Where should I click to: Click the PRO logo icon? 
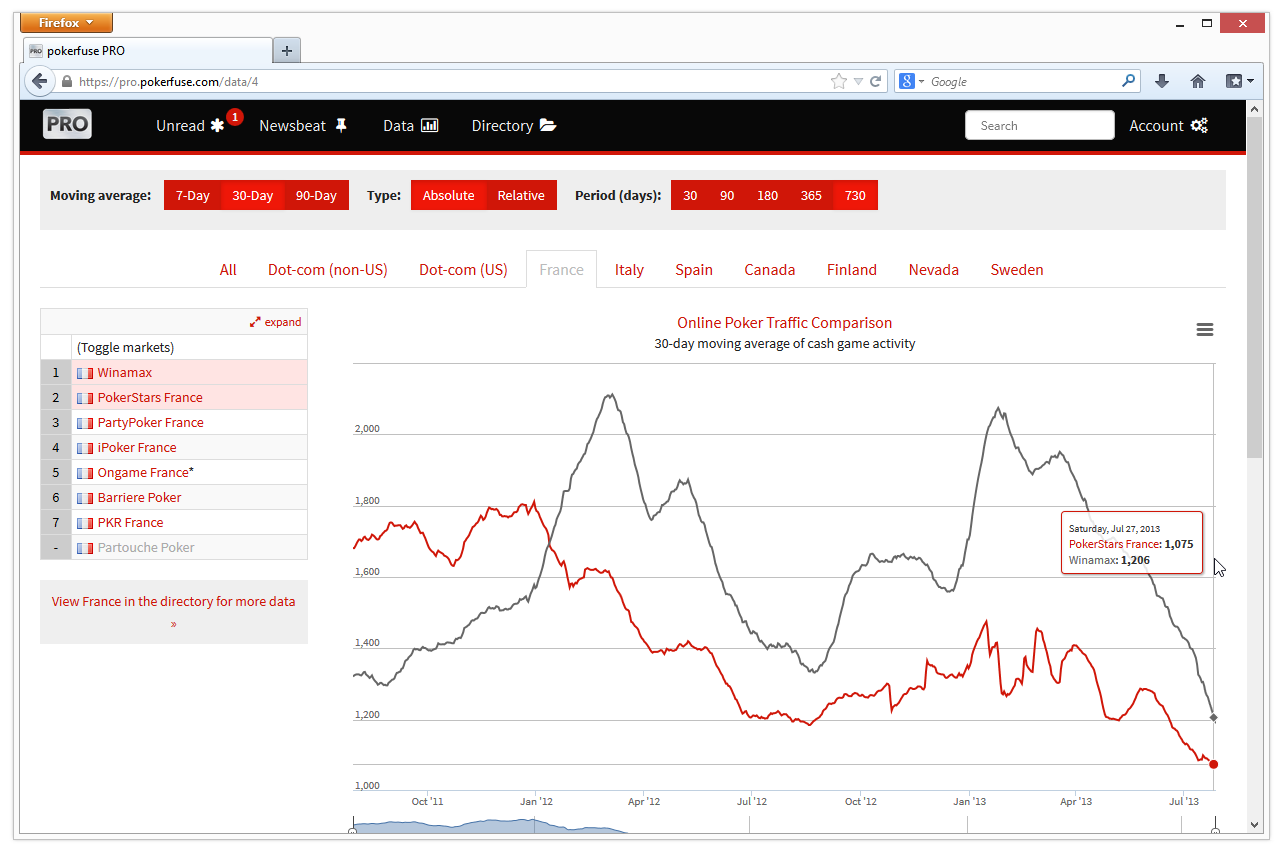pyautogui.click(x=67, y=124)
